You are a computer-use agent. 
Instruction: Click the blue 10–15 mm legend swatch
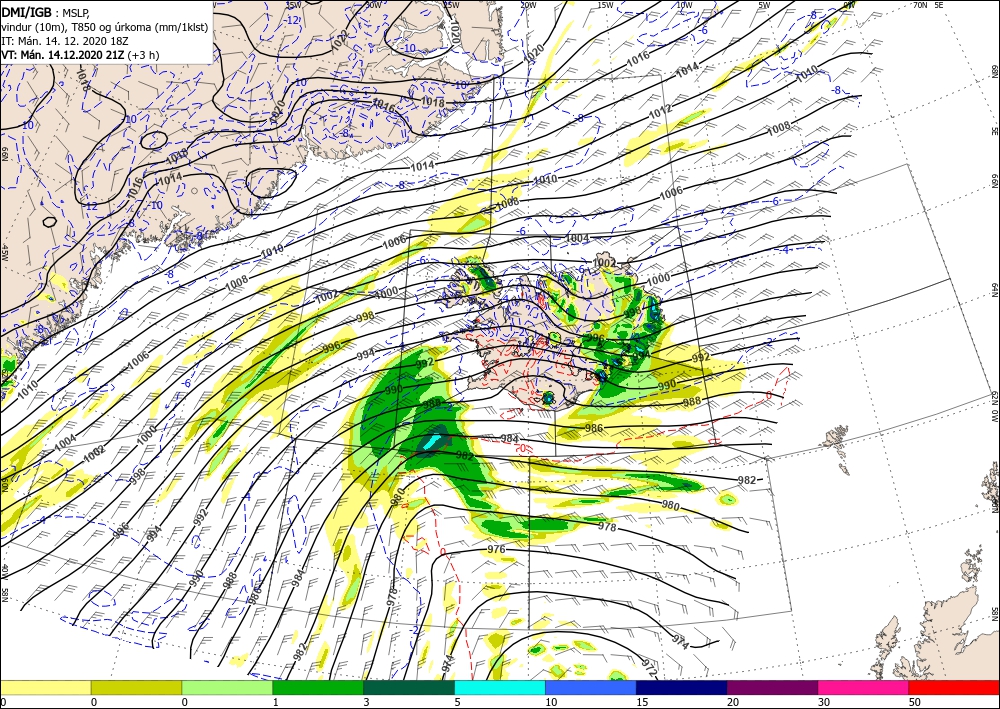[591, 687]
